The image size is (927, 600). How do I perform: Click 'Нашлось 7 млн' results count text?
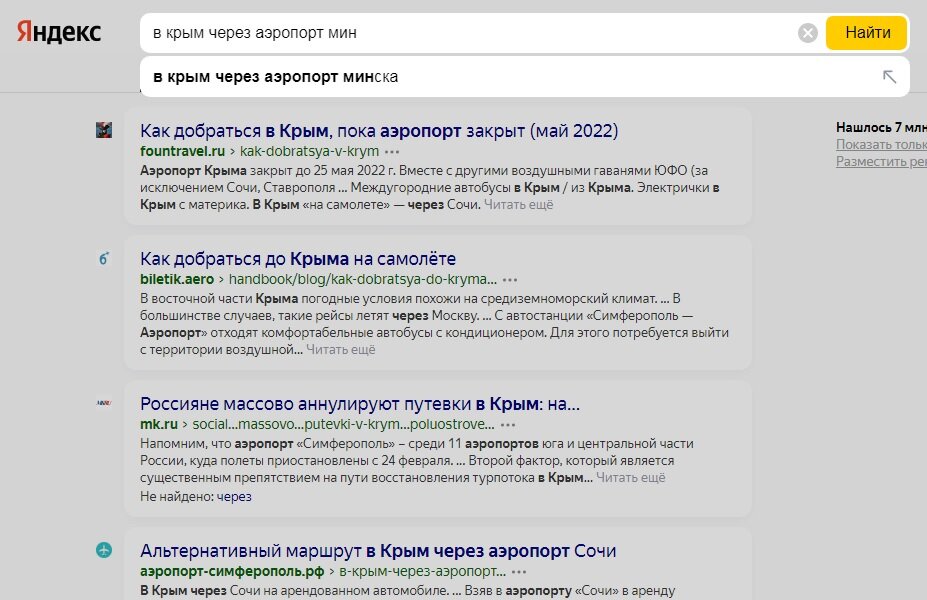coord(881,128)
